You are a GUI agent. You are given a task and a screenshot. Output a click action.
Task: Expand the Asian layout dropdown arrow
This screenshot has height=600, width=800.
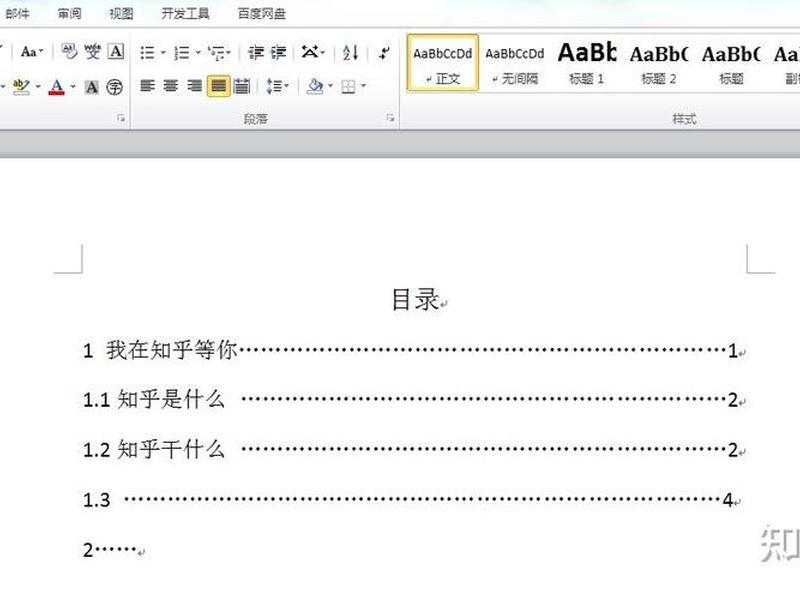pos(322,52)
